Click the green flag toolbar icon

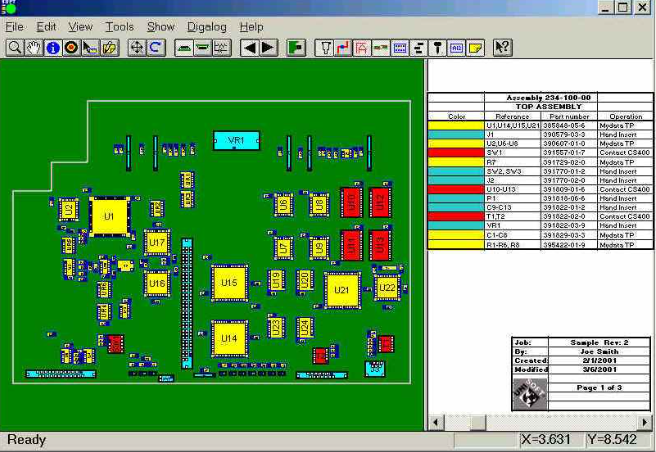pyautogui.click(x=296, y=47)
